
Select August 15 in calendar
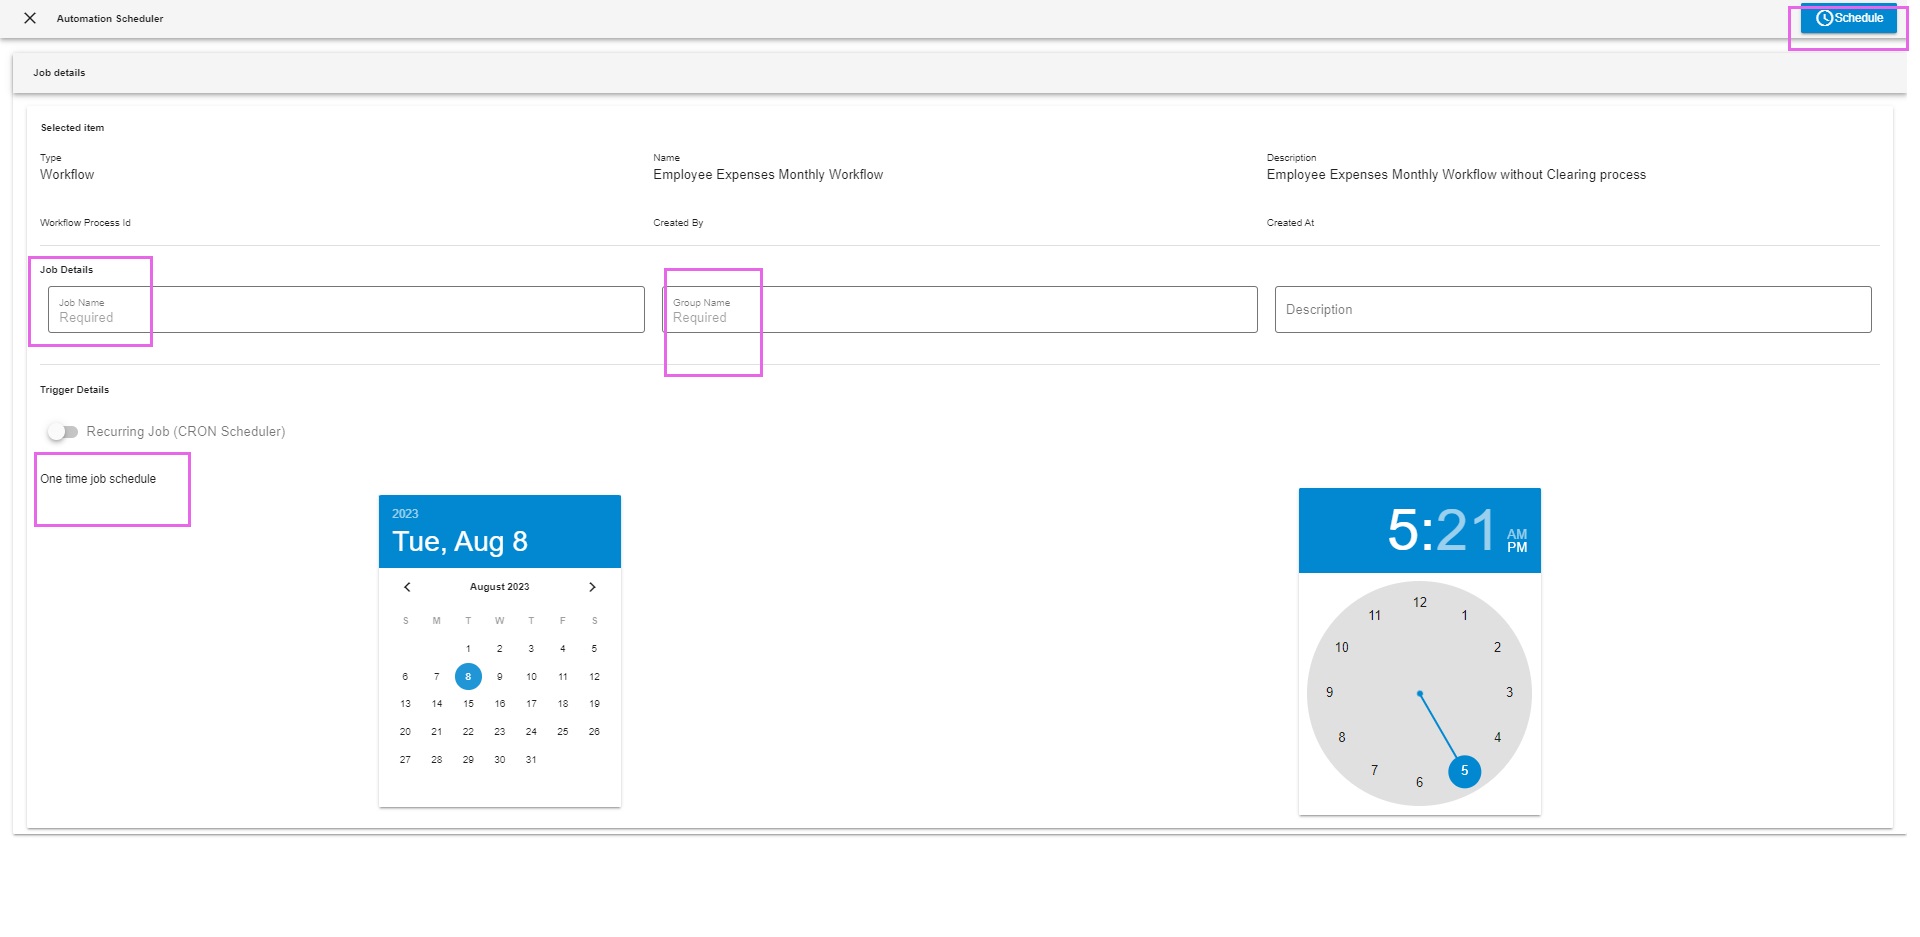pyautogui.click(x=468, y=704)
